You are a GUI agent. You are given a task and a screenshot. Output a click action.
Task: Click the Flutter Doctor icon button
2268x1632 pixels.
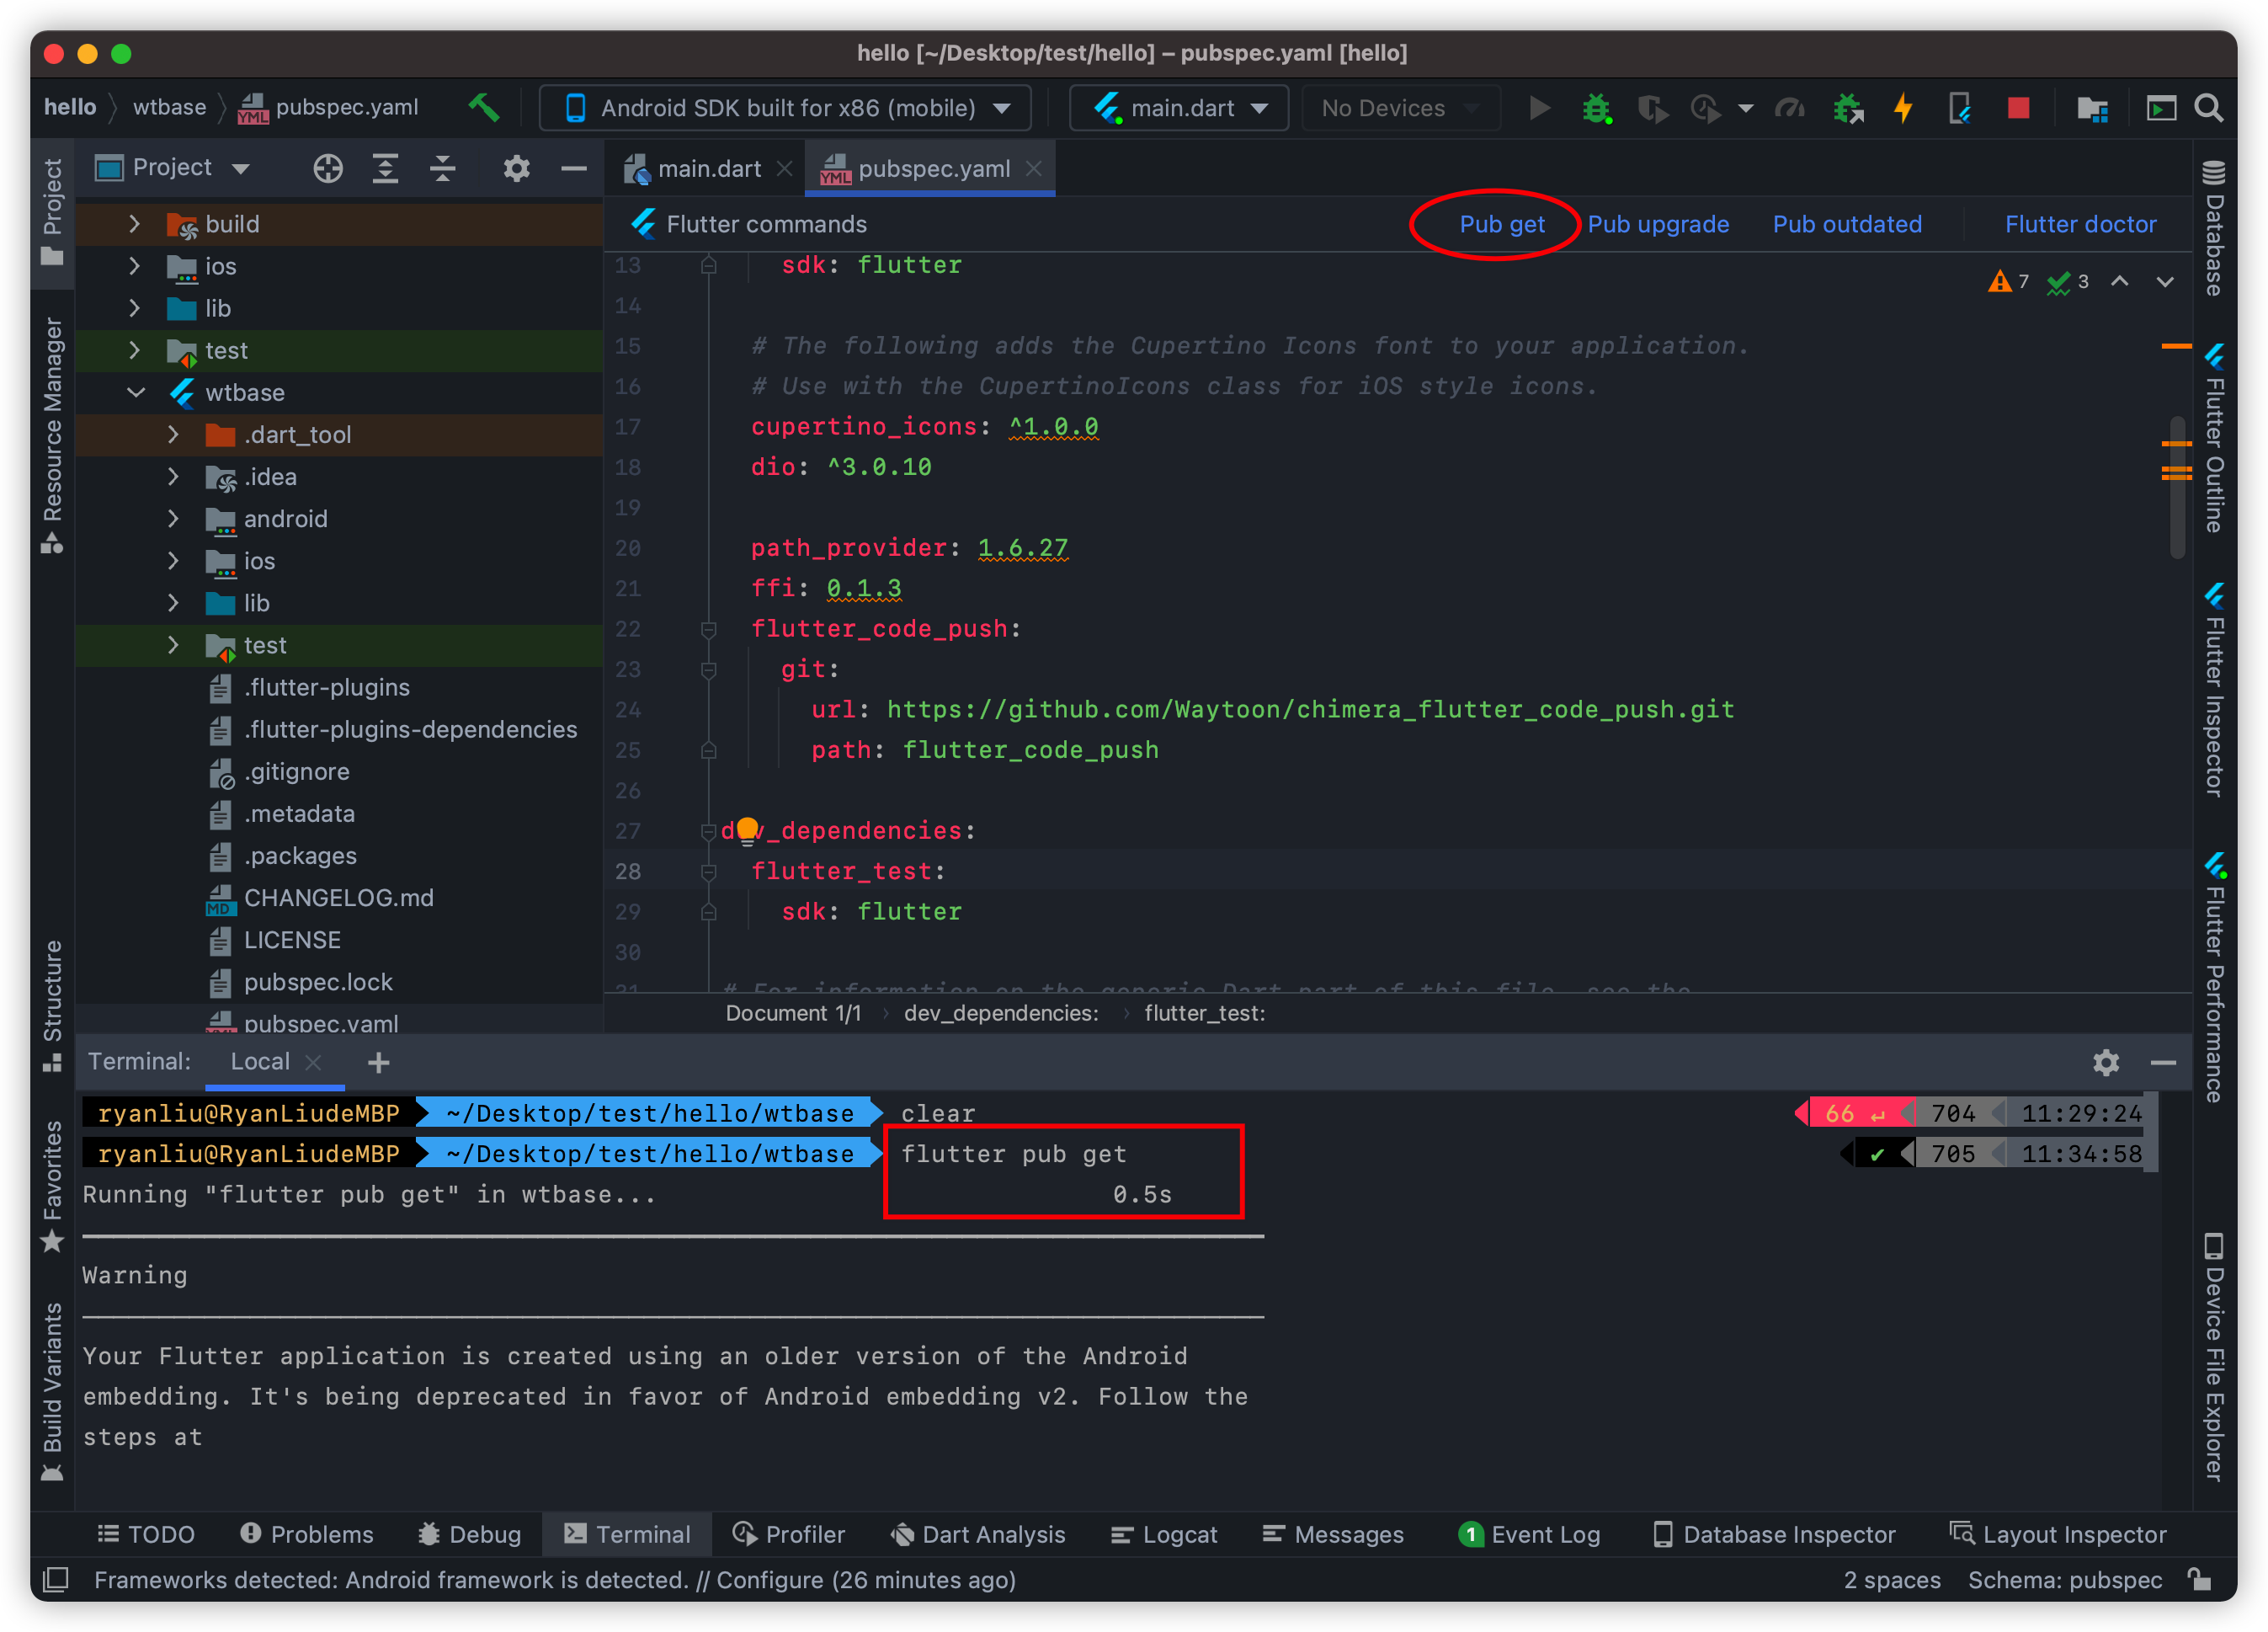[x=2084, y=224]
